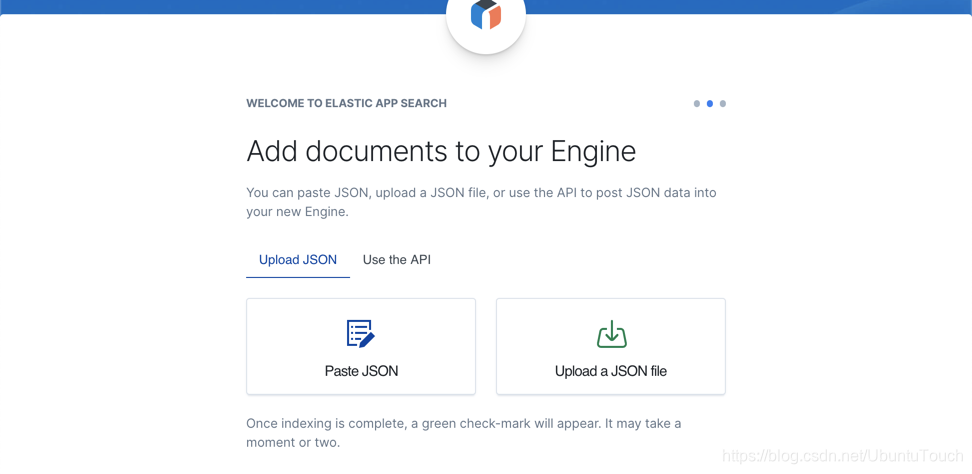Open the Paste JSON card

361,346
